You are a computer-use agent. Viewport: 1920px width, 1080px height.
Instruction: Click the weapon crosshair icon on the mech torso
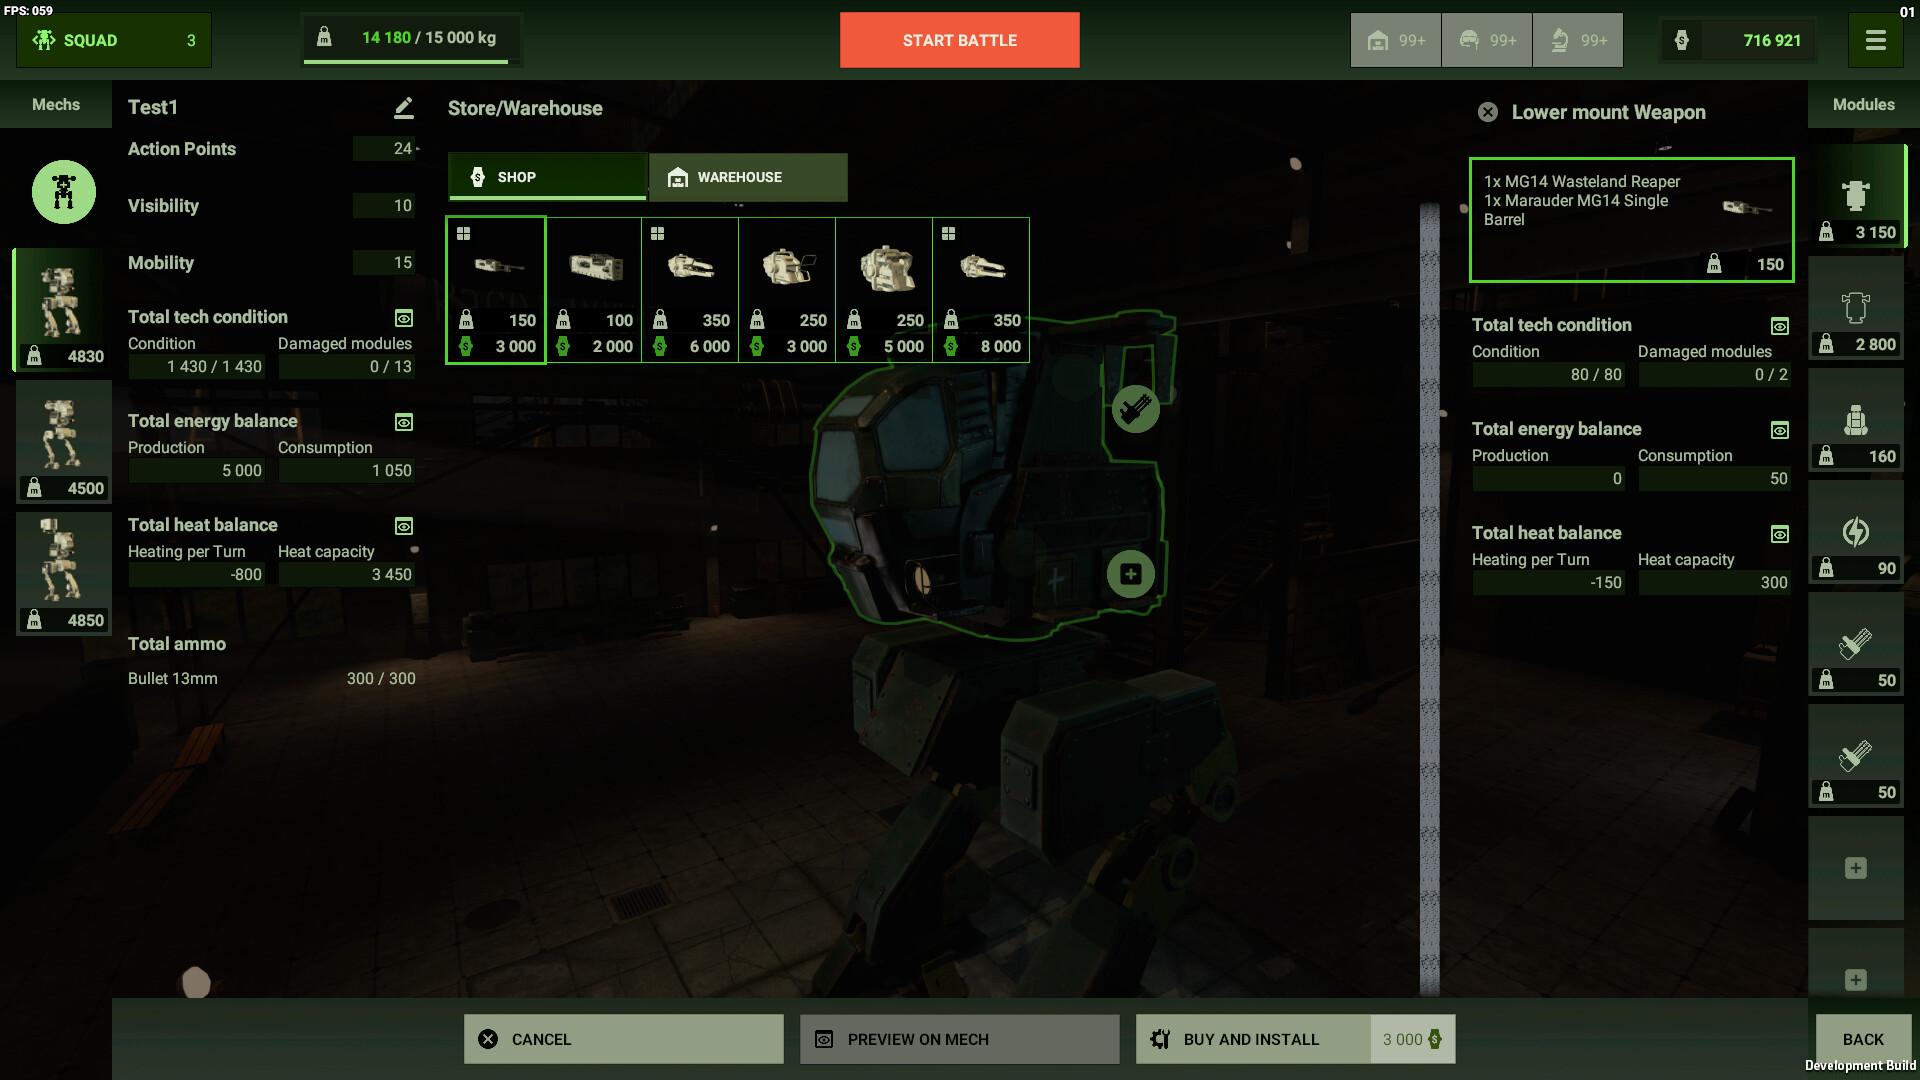click(x=1136, y=409)
